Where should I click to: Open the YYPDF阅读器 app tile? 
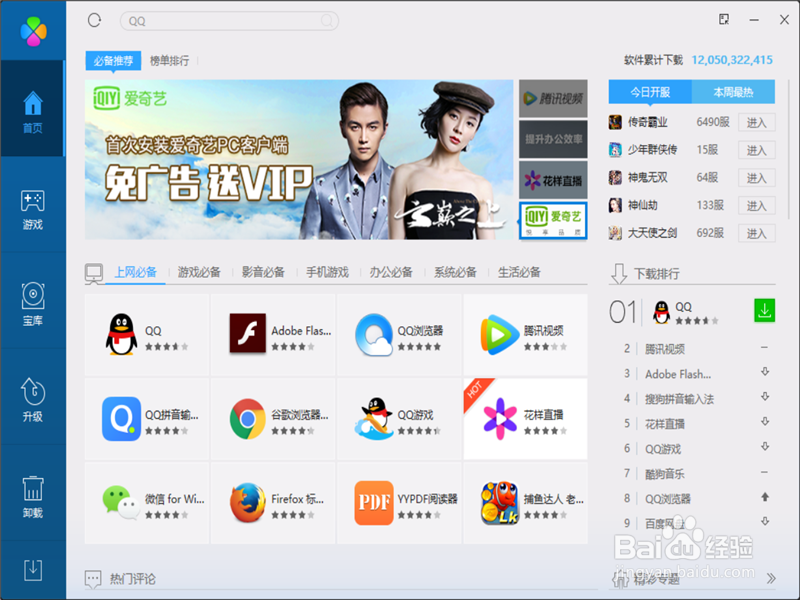click(399, 503)
